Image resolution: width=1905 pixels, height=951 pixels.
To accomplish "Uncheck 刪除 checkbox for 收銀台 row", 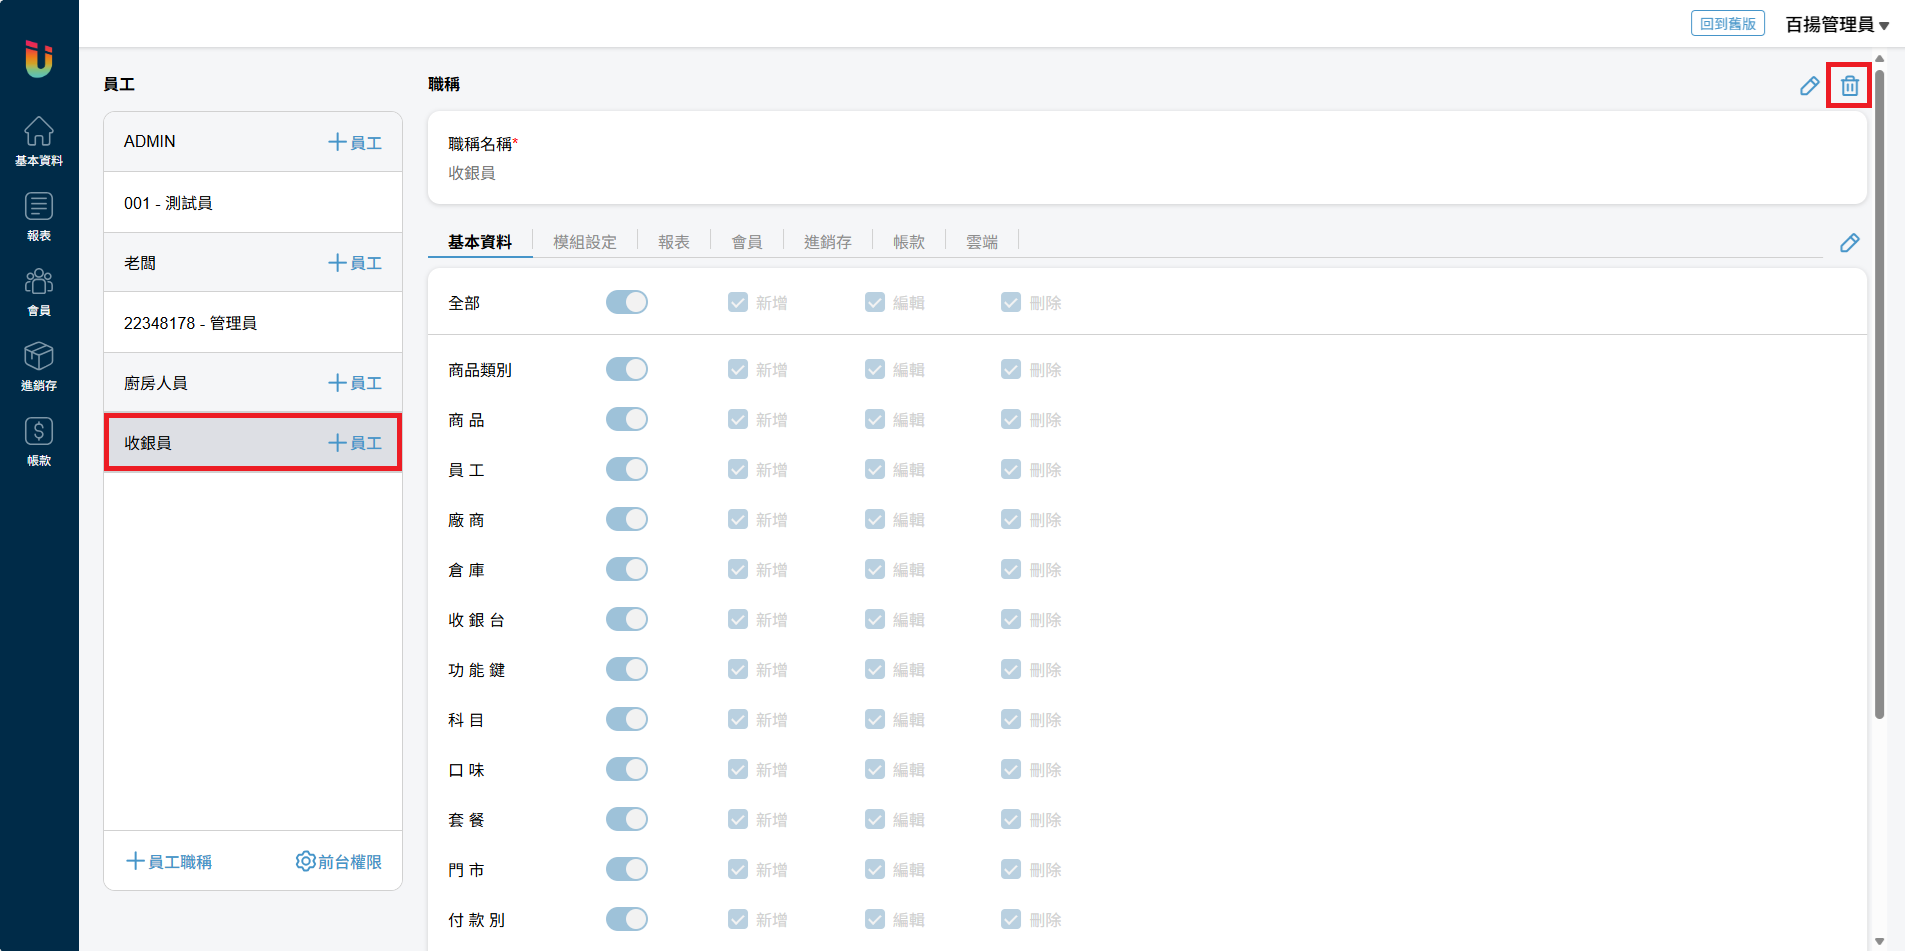I will pos(1011,619).
